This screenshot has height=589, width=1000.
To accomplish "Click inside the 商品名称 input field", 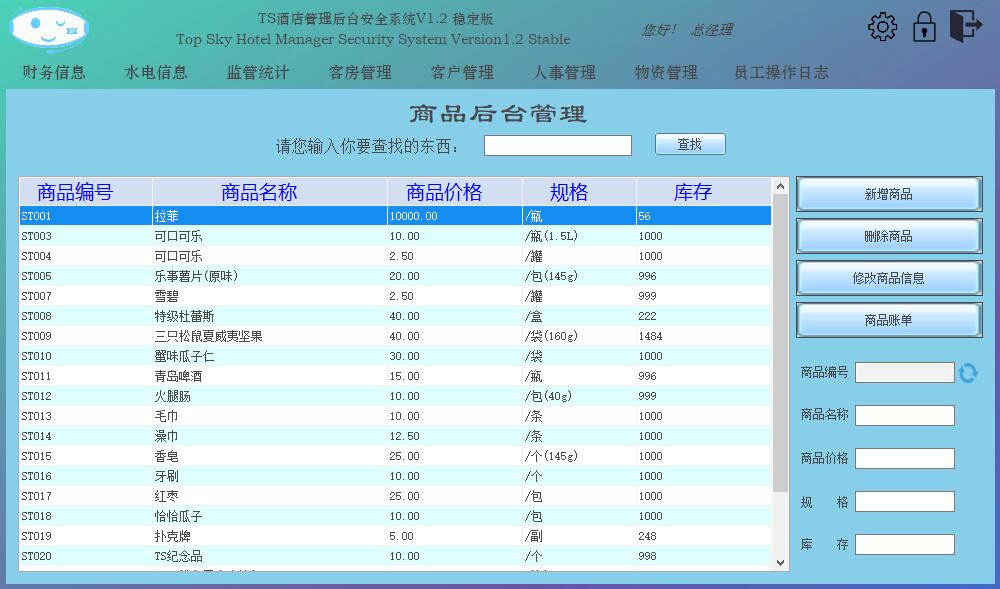I will (x=903, y=415).
